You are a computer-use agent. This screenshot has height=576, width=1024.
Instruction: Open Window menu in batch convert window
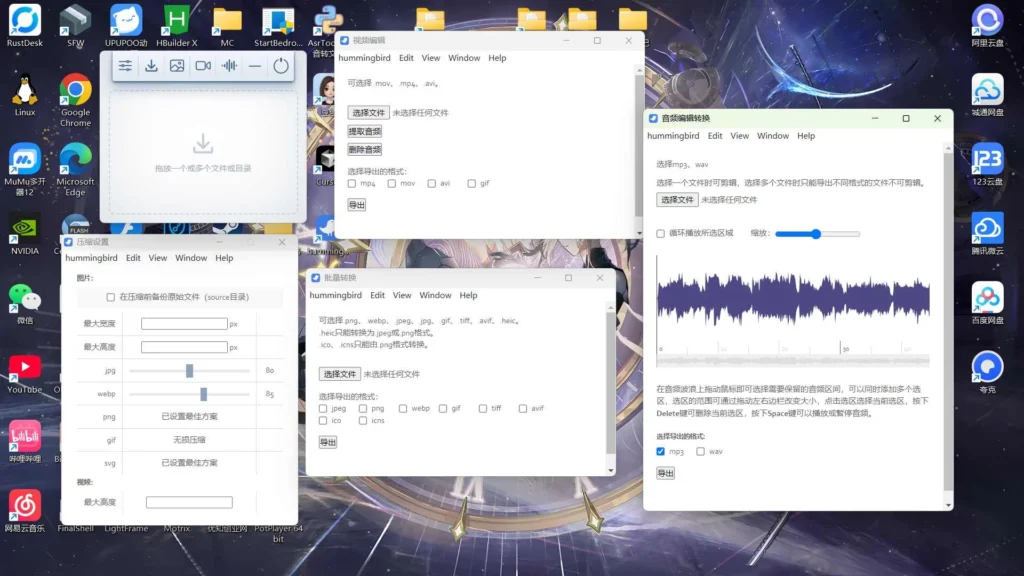[435, 295]
